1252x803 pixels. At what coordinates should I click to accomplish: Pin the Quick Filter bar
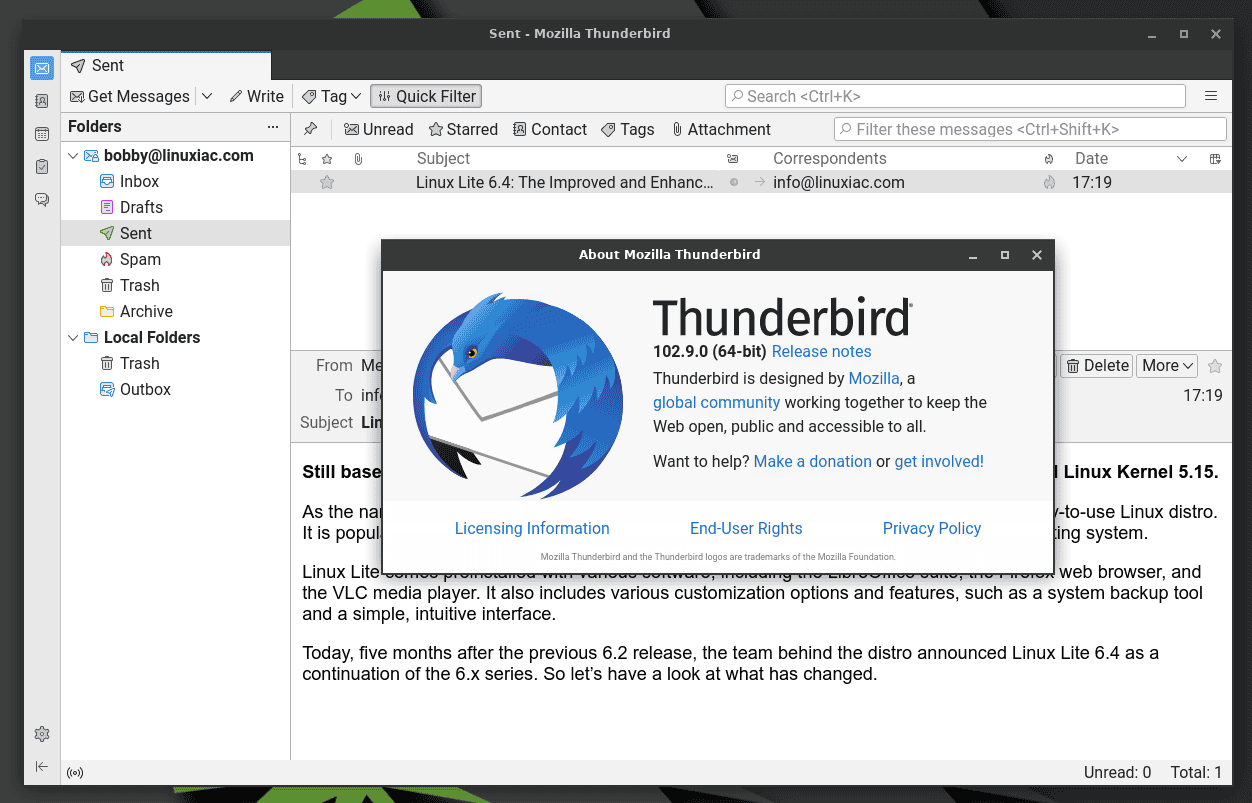[x=310, y=128]
